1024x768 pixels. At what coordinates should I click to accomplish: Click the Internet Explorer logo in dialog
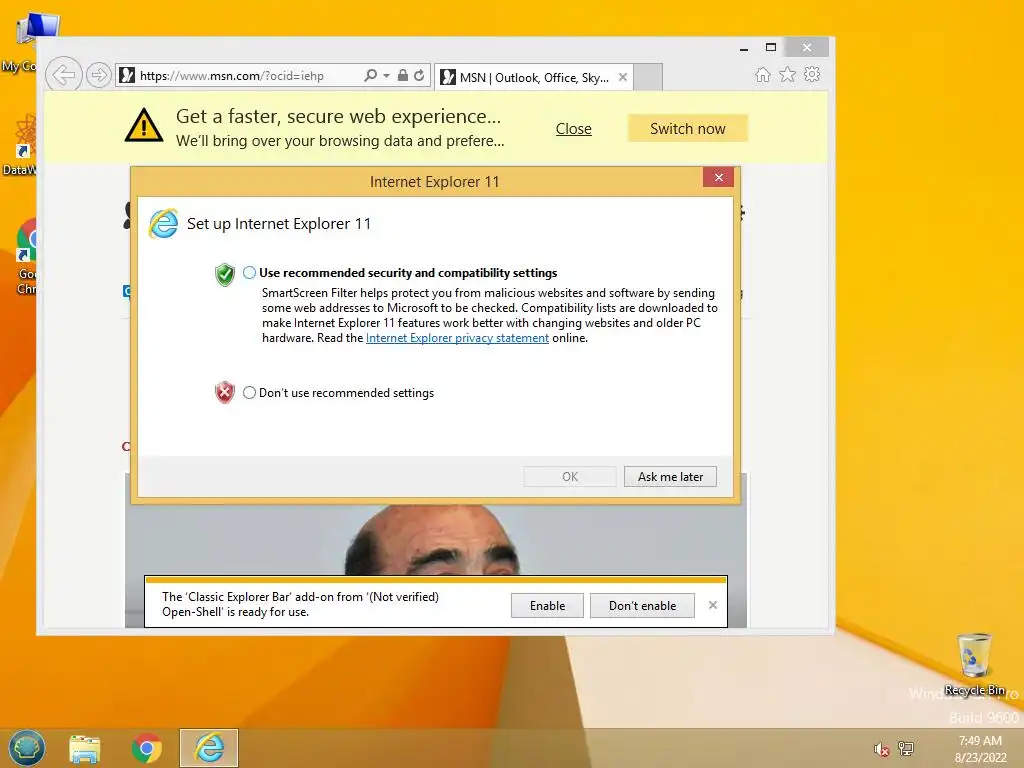click(163, 224)
